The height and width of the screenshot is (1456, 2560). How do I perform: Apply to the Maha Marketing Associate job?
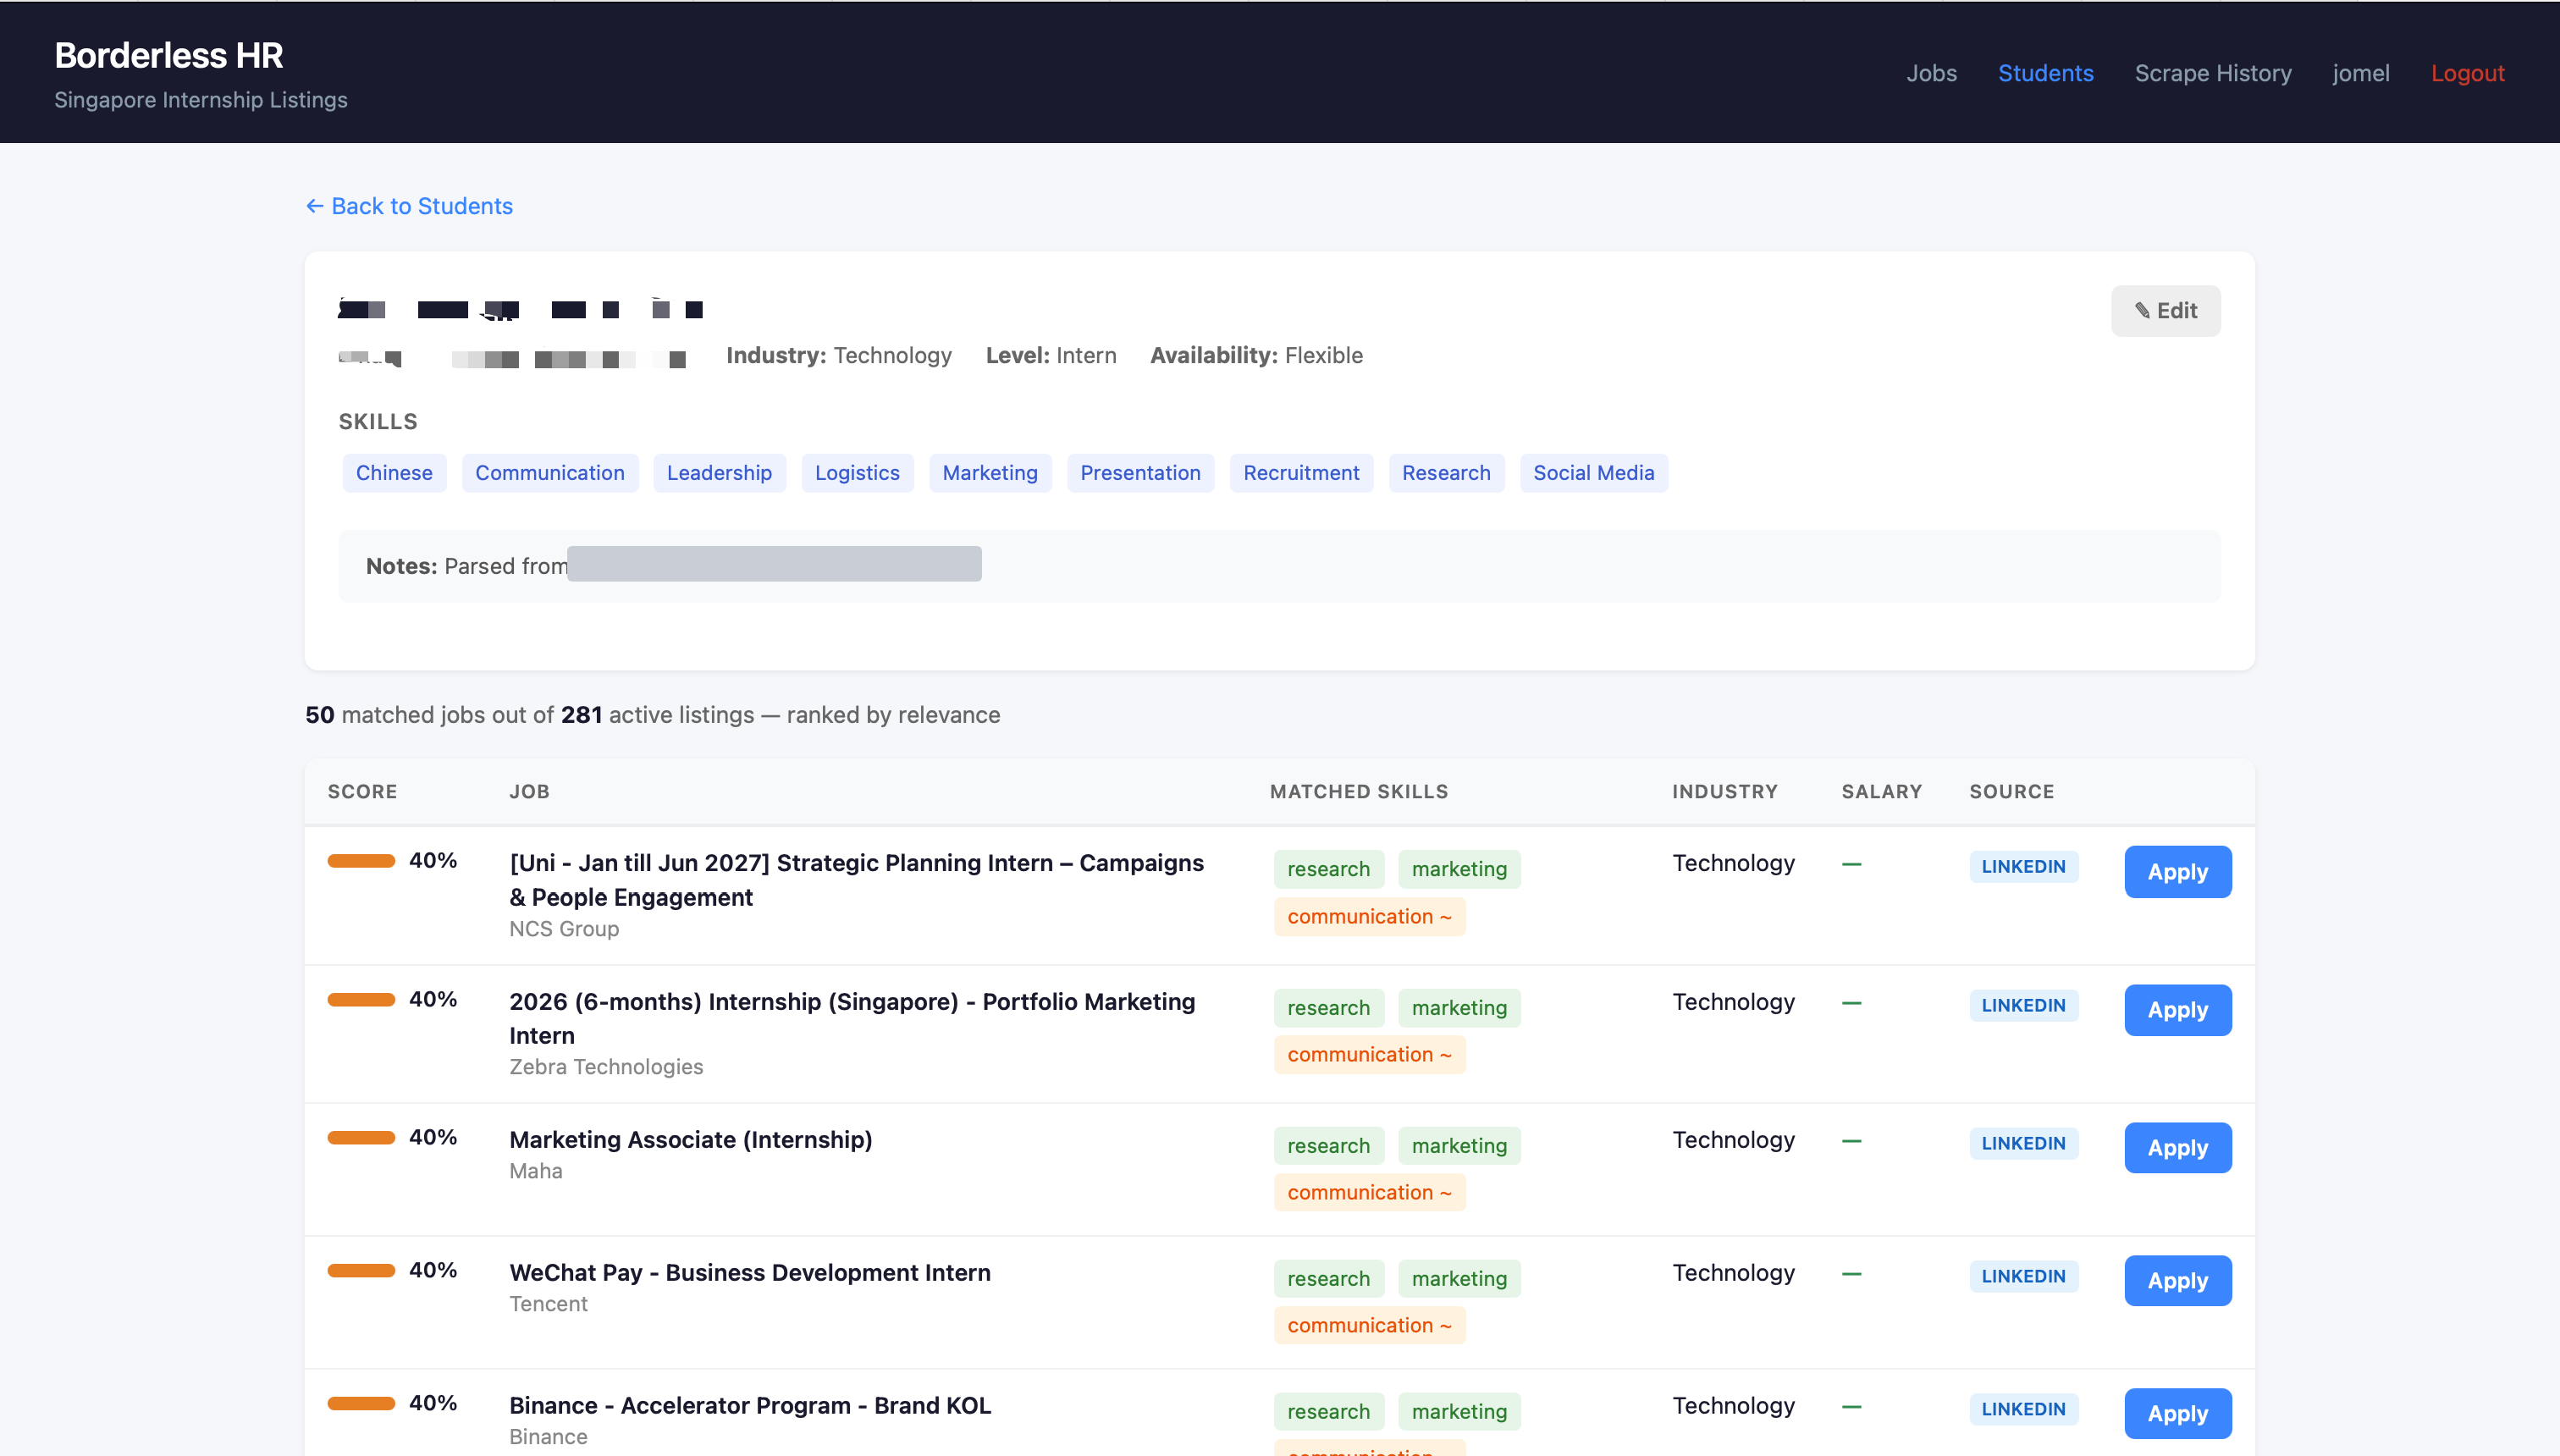(2177, 1148)
